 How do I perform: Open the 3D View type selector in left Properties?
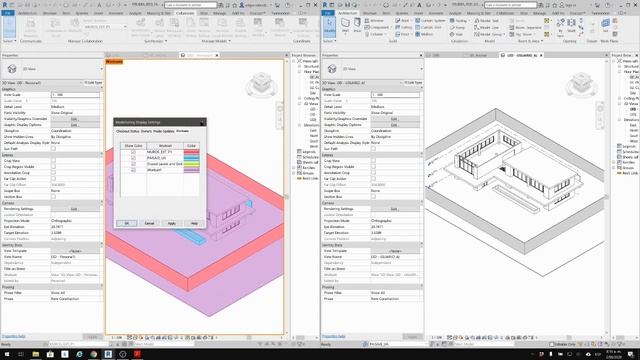tap(52, 69)
